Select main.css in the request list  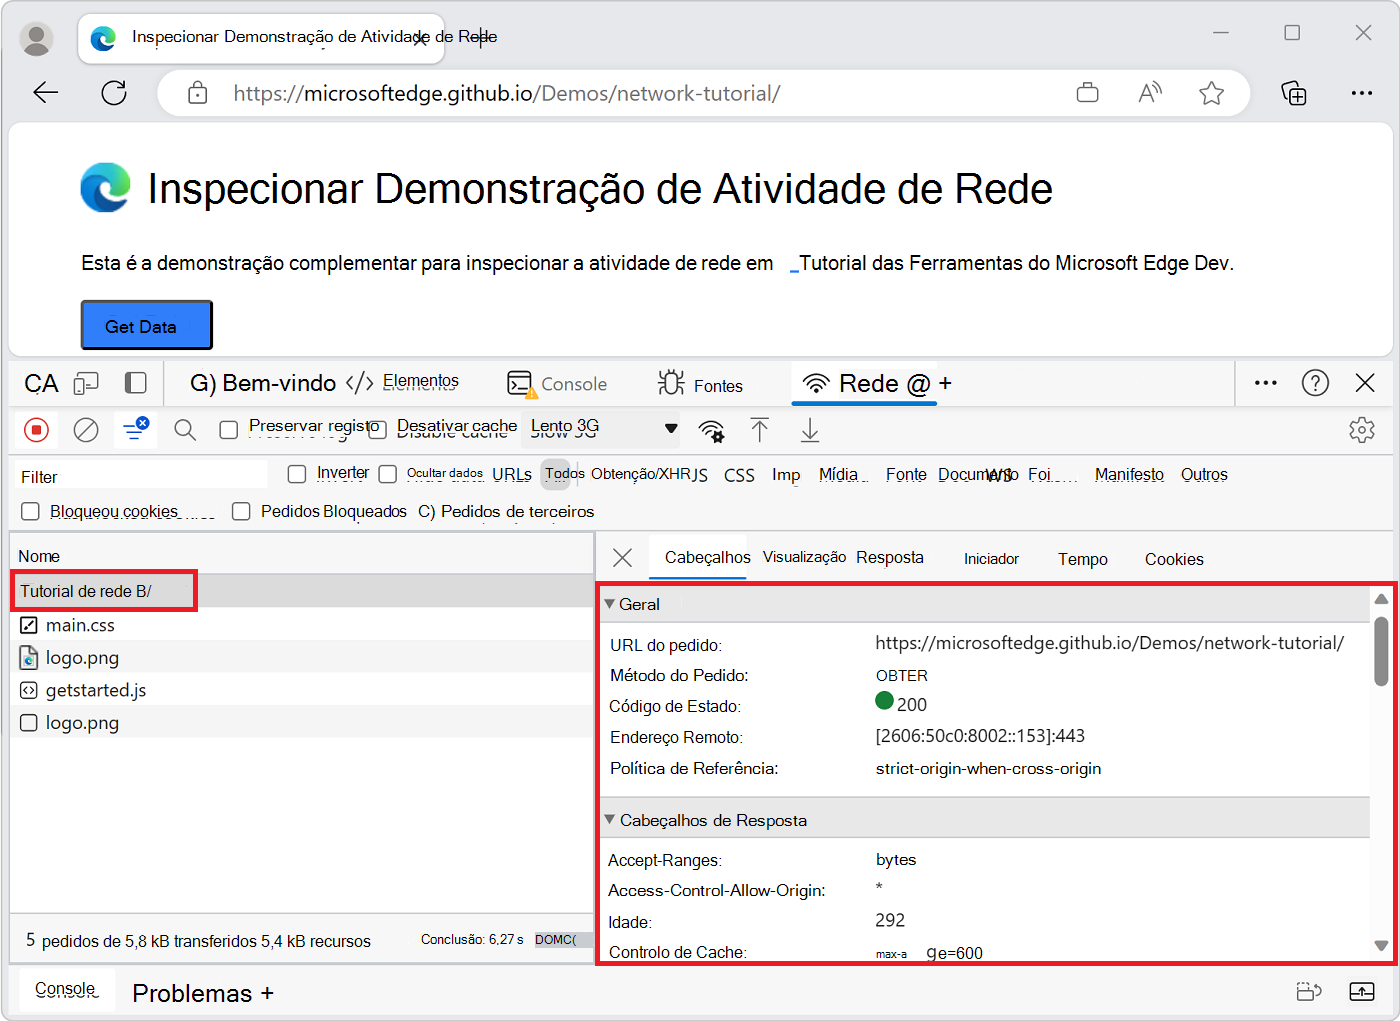point(80,625)
